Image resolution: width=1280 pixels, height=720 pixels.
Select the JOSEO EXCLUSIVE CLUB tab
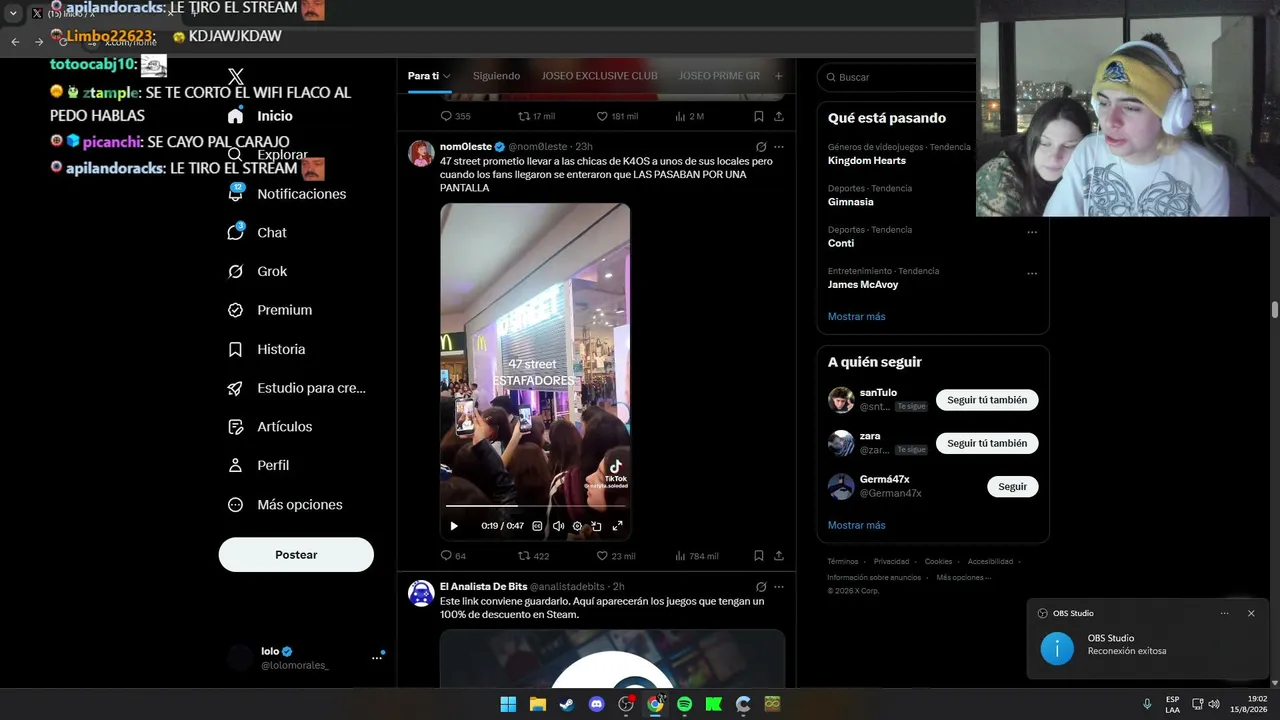click(599, 76)
